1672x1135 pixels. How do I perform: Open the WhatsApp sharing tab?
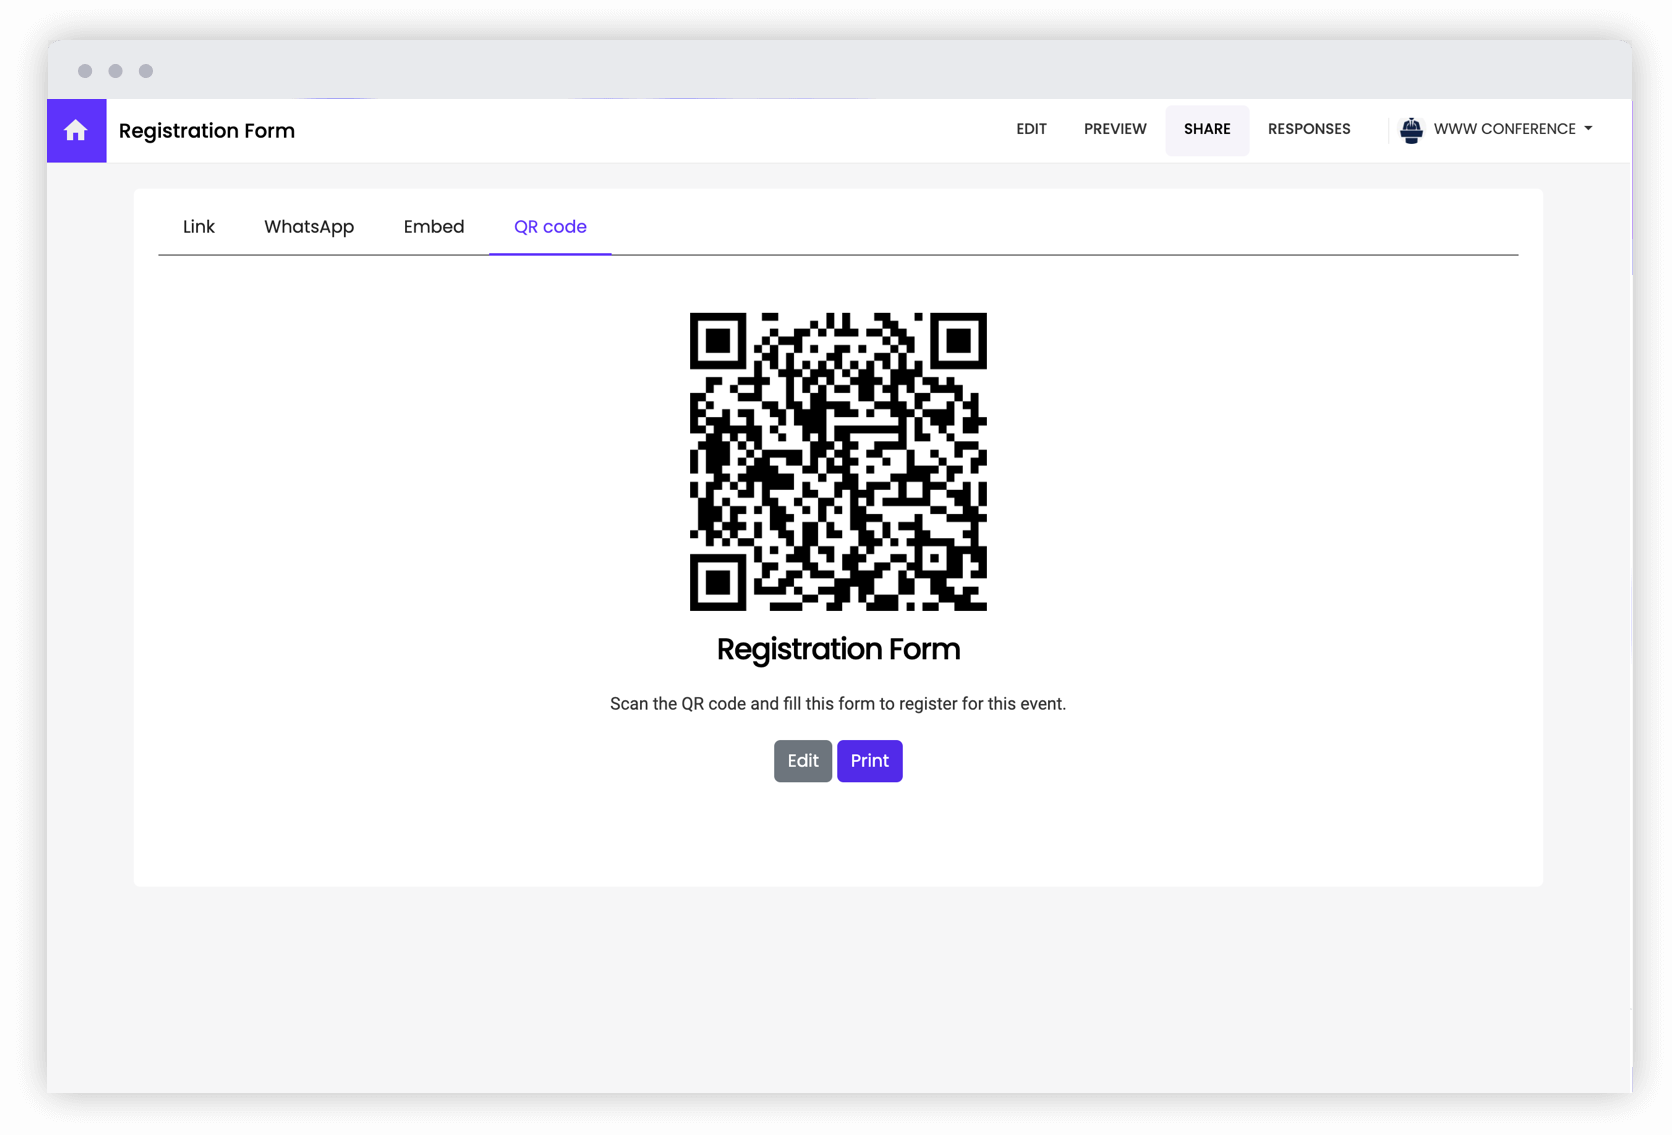tap(309, 227)
